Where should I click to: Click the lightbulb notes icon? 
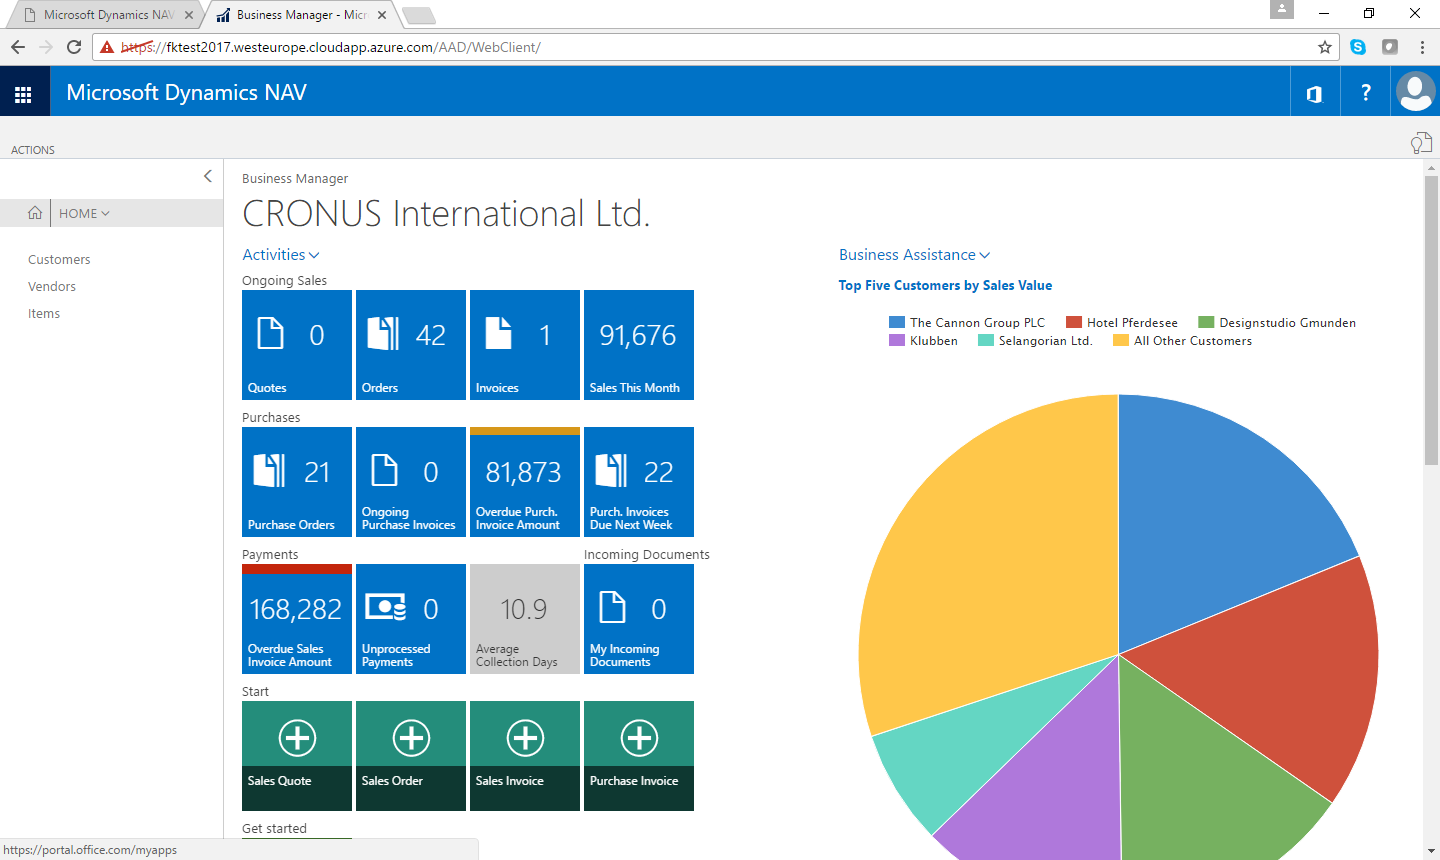[x=1420, y=144]
